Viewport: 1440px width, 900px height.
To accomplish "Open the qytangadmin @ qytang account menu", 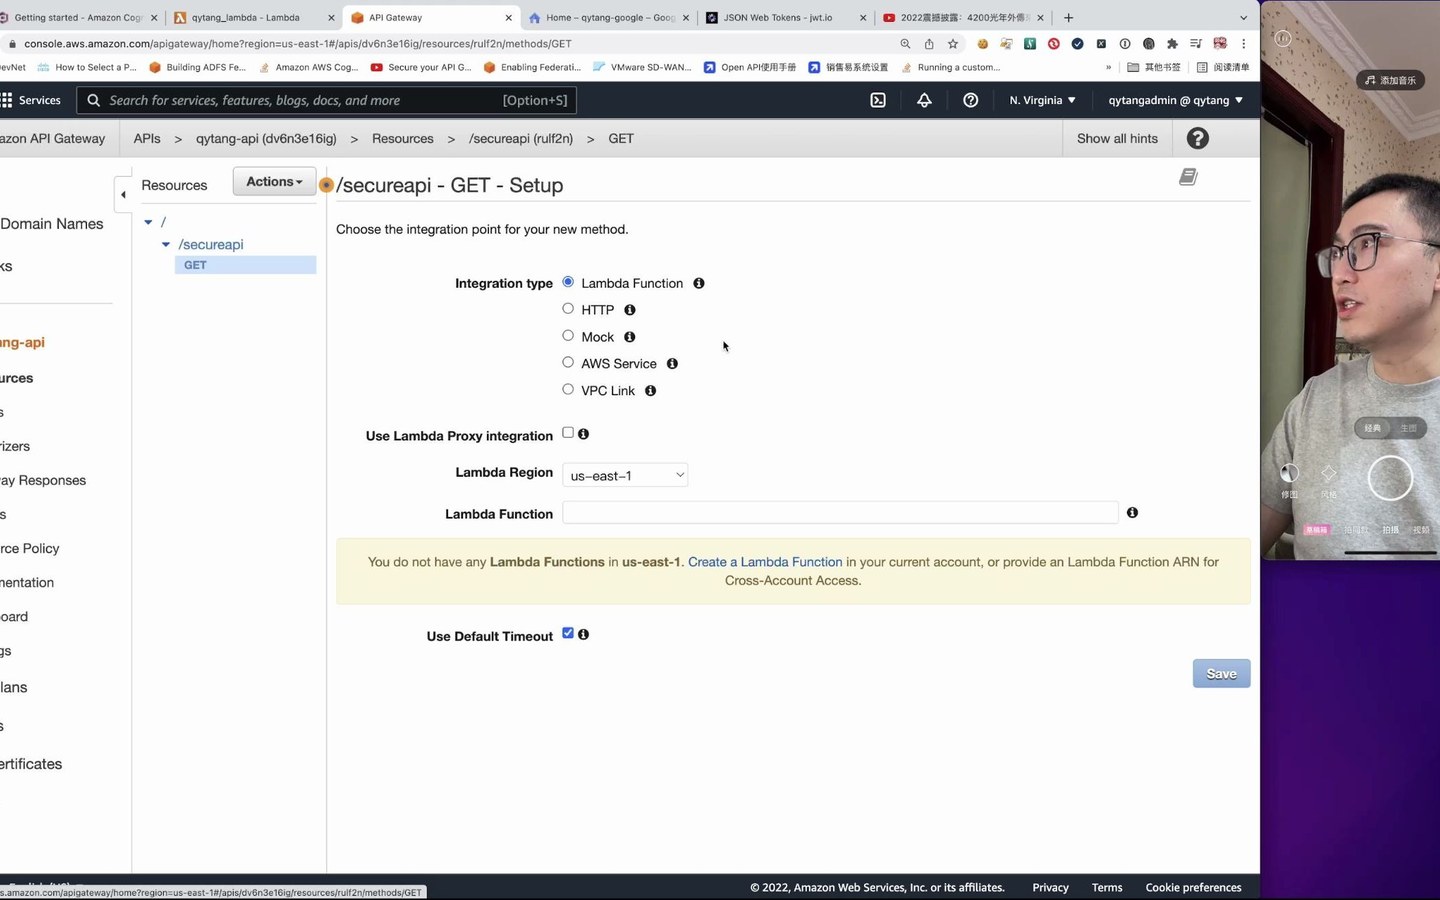I will coord(1175,100).
